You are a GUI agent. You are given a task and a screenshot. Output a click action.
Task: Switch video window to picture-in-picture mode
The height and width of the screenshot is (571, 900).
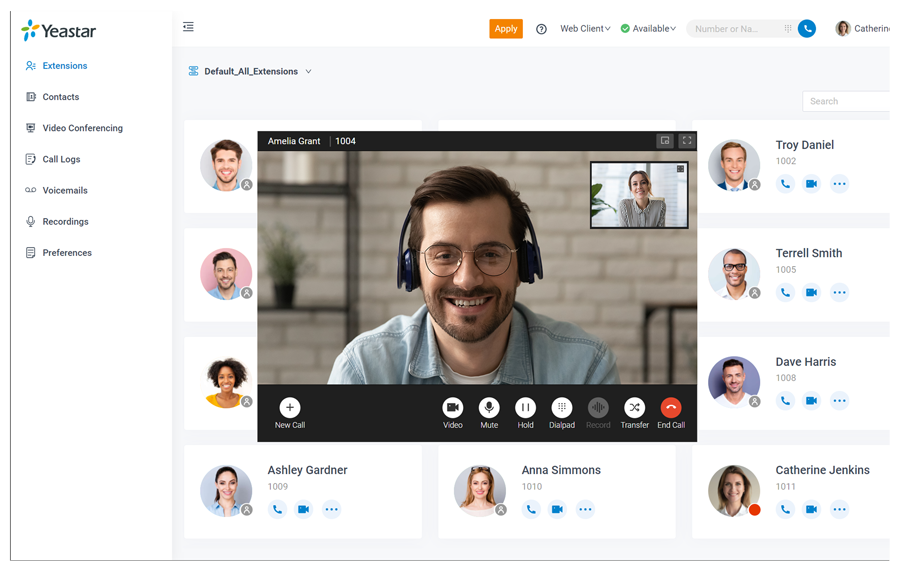(x=665, y=141)
